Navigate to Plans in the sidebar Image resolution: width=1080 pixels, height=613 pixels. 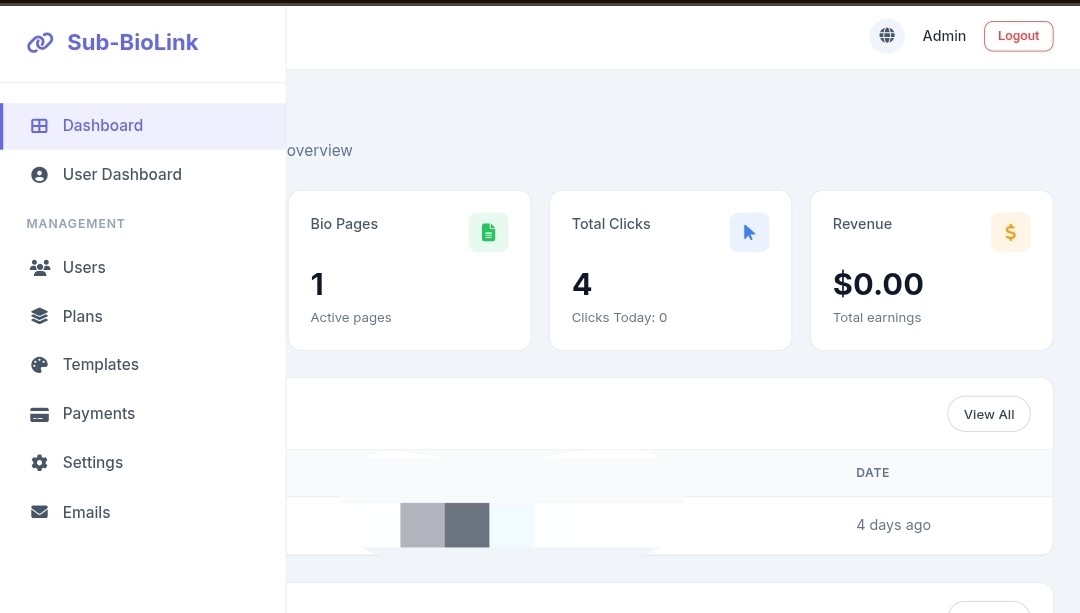(x=143, y=316)
